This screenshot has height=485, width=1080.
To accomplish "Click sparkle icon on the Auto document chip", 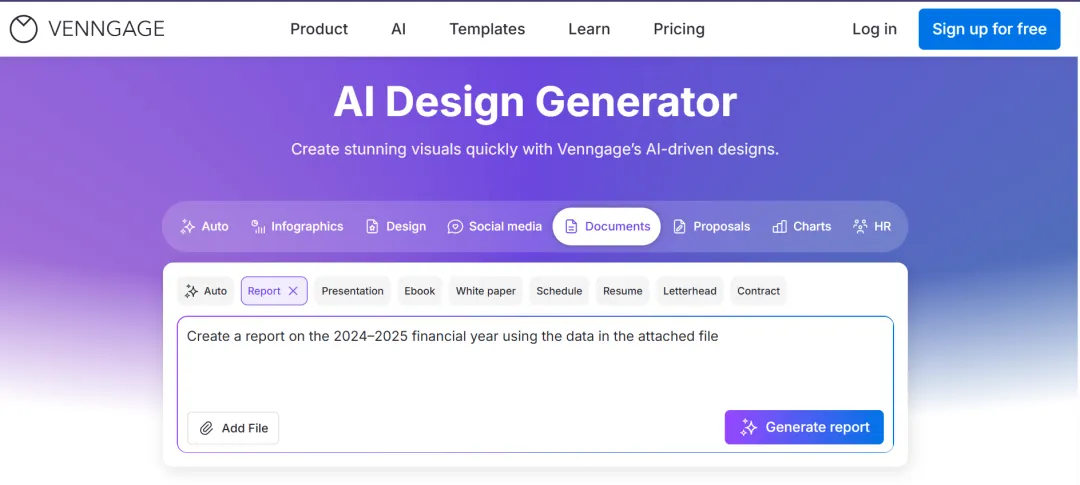I will click(191, 291).
